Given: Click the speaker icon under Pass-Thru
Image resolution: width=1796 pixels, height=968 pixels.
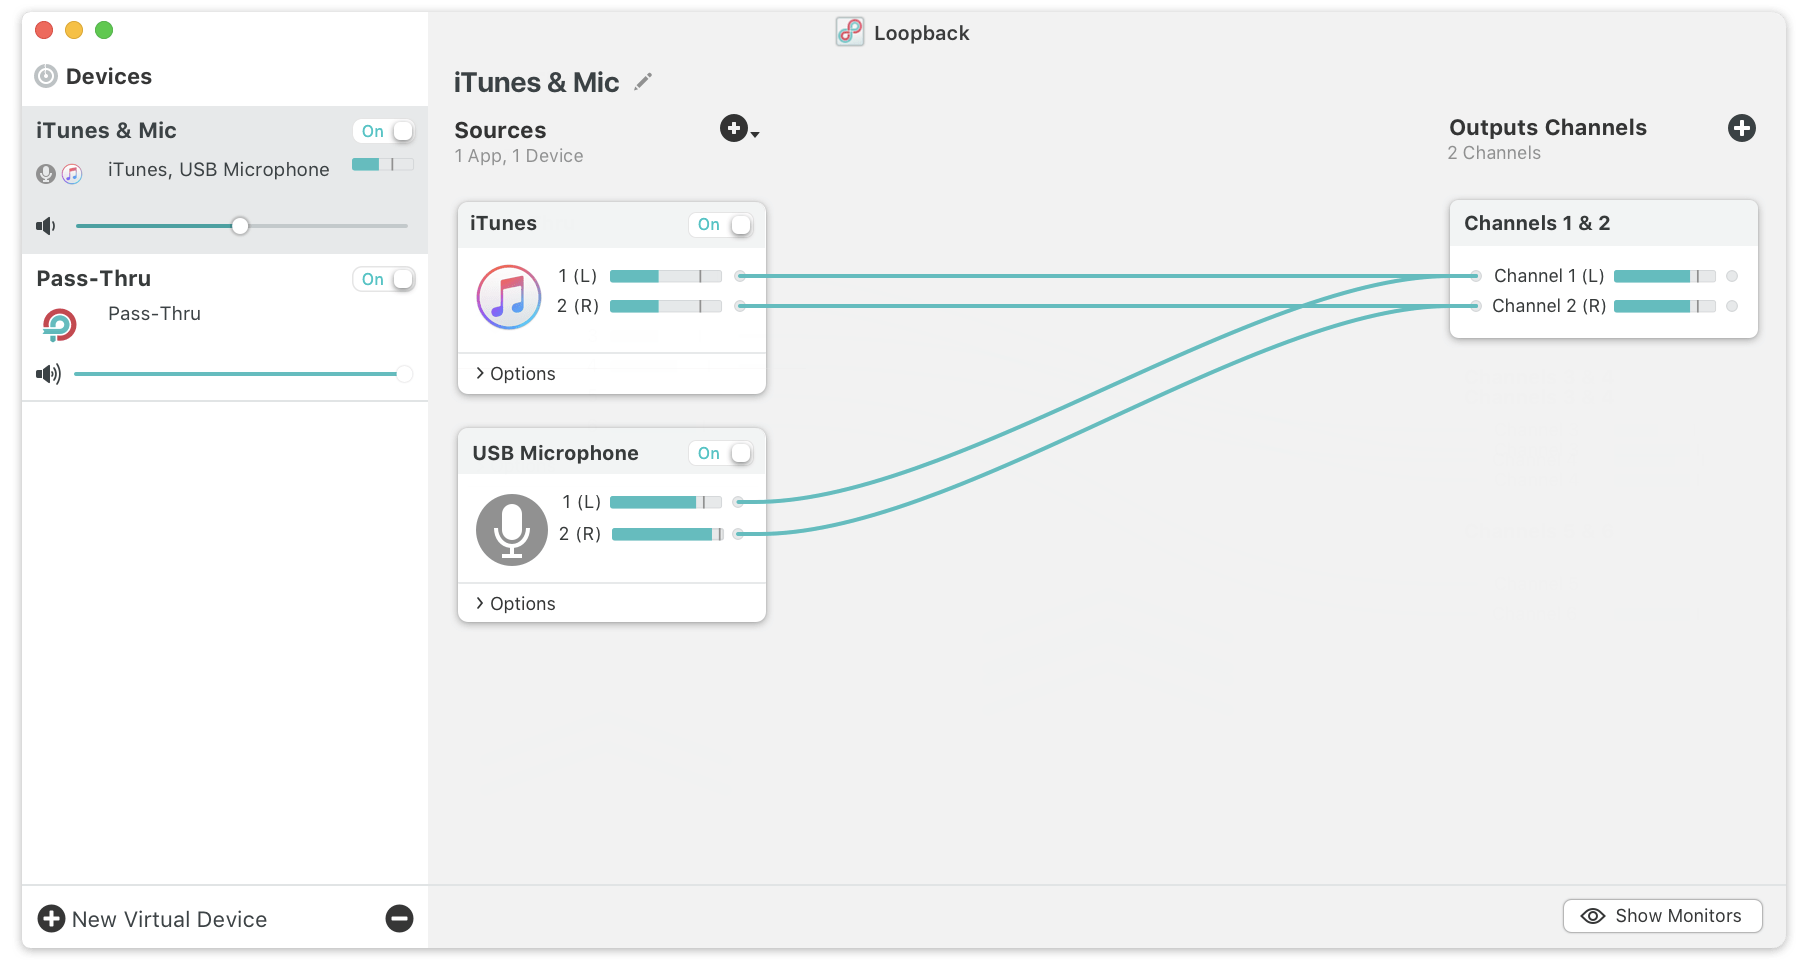Looking at the screenshot, I should coord(48,374).
